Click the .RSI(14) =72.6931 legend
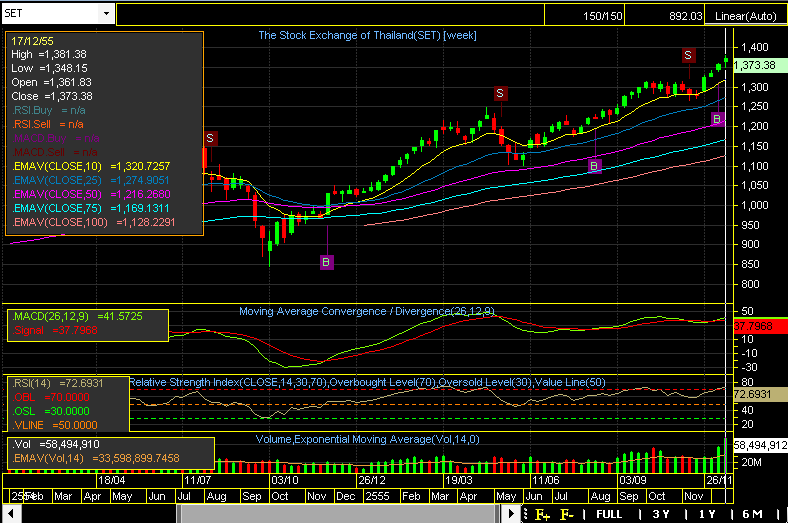Image resolution: width=788 pixels, height=523 pixels. tap(58, 383)
